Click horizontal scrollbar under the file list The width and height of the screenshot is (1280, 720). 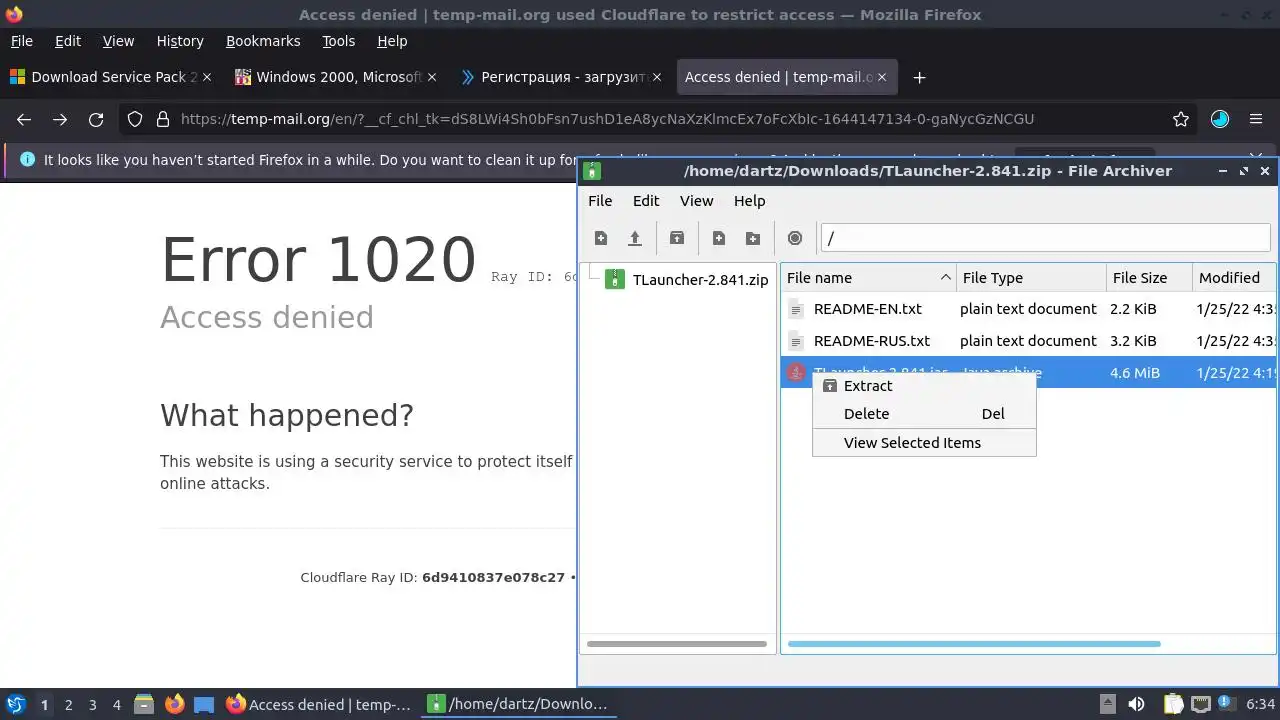(x=974, y=644)
